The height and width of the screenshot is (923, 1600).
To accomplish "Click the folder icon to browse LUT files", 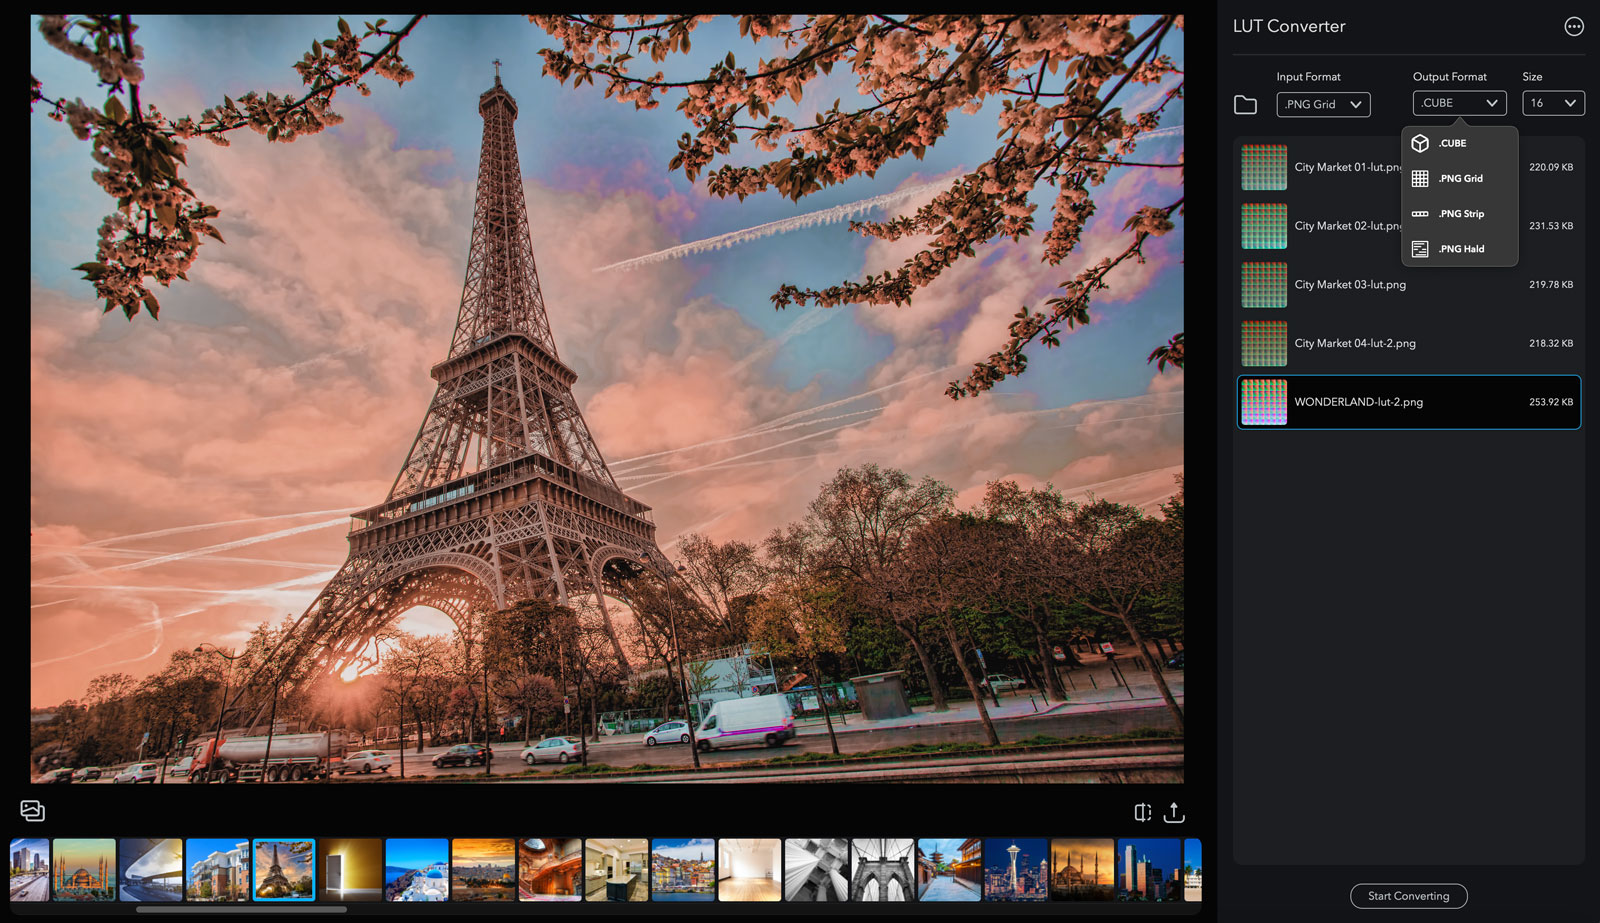I will pyautogui.click(x=1245, y=105).
